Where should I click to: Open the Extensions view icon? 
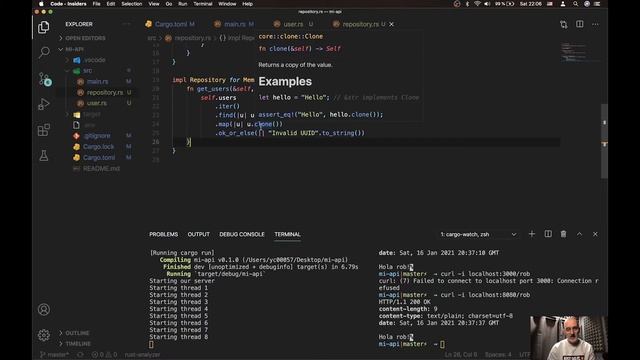pos(44,130)
